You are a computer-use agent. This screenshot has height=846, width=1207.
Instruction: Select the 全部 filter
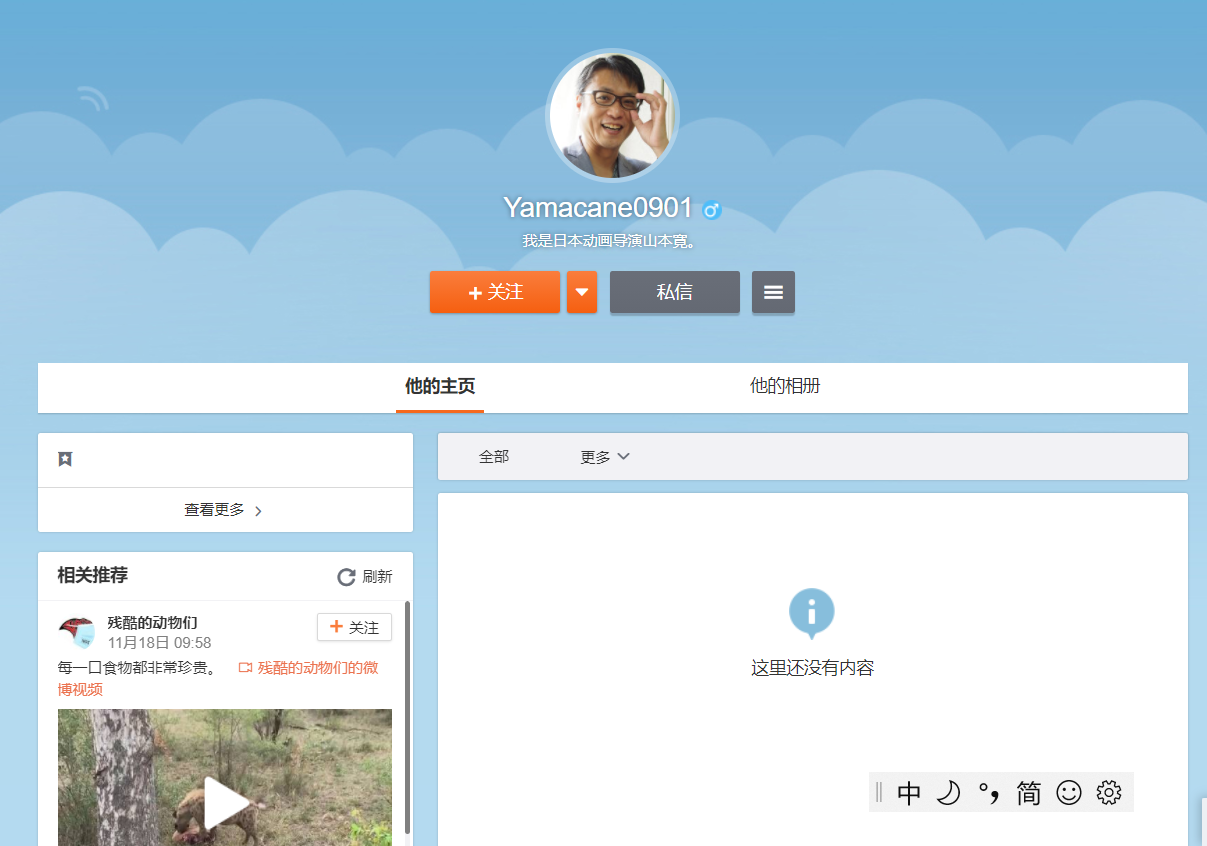coord(494,457)
